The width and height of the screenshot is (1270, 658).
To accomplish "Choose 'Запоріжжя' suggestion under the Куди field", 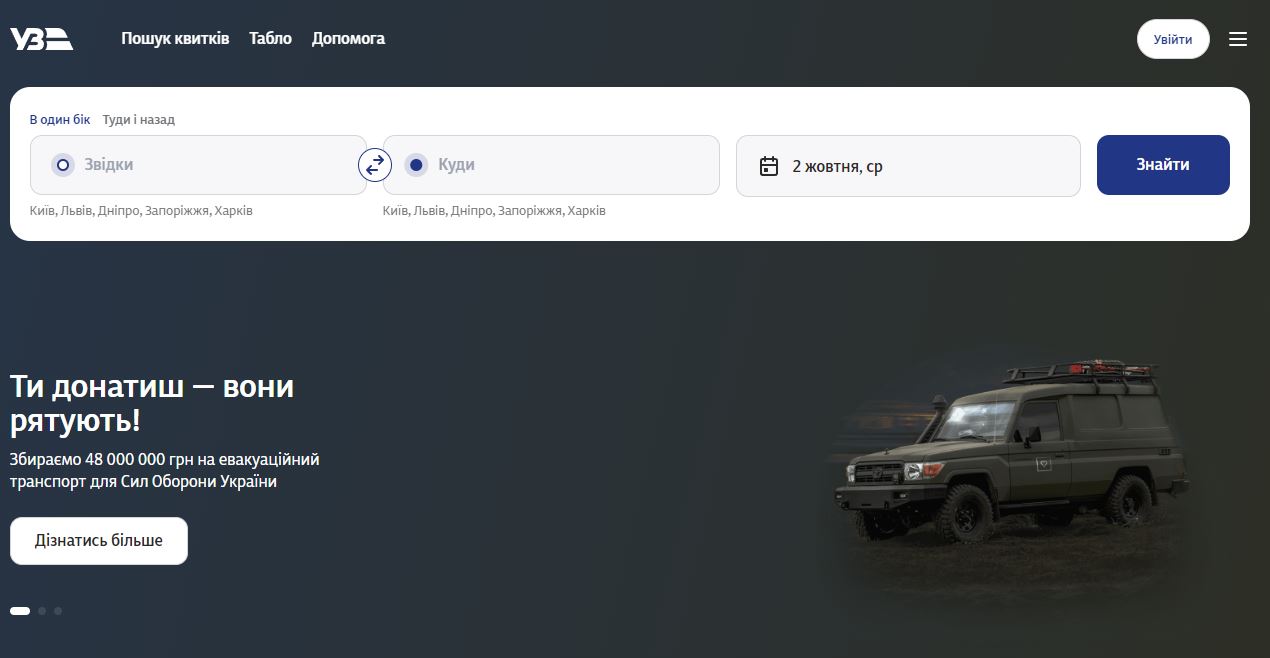I will coord(529,211).
